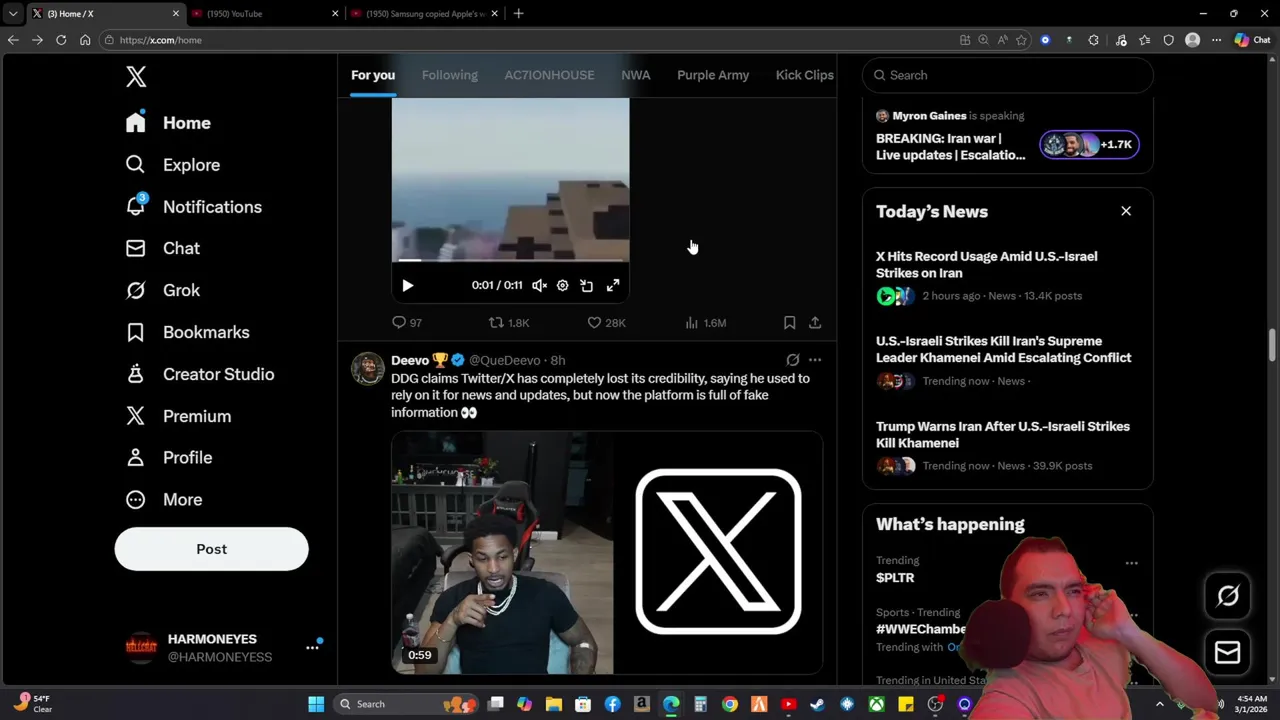This screenshot has width=1280, height=720.
Task: Open the floating Grok button
Action: (x=1228, y=596)
